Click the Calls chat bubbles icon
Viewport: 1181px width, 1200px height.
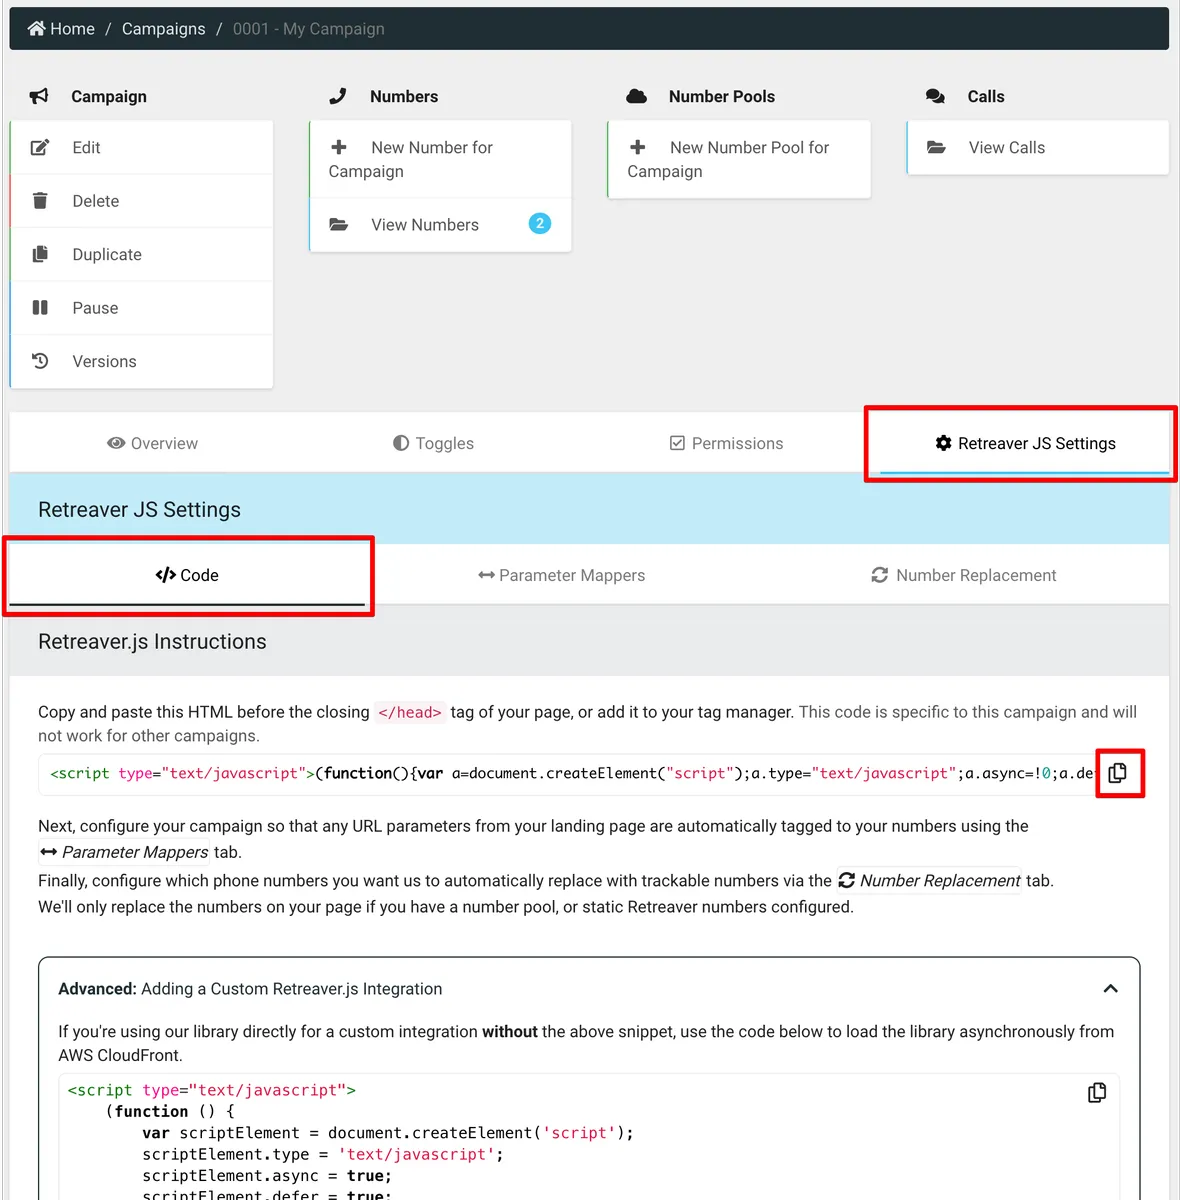tap(935, 96)
